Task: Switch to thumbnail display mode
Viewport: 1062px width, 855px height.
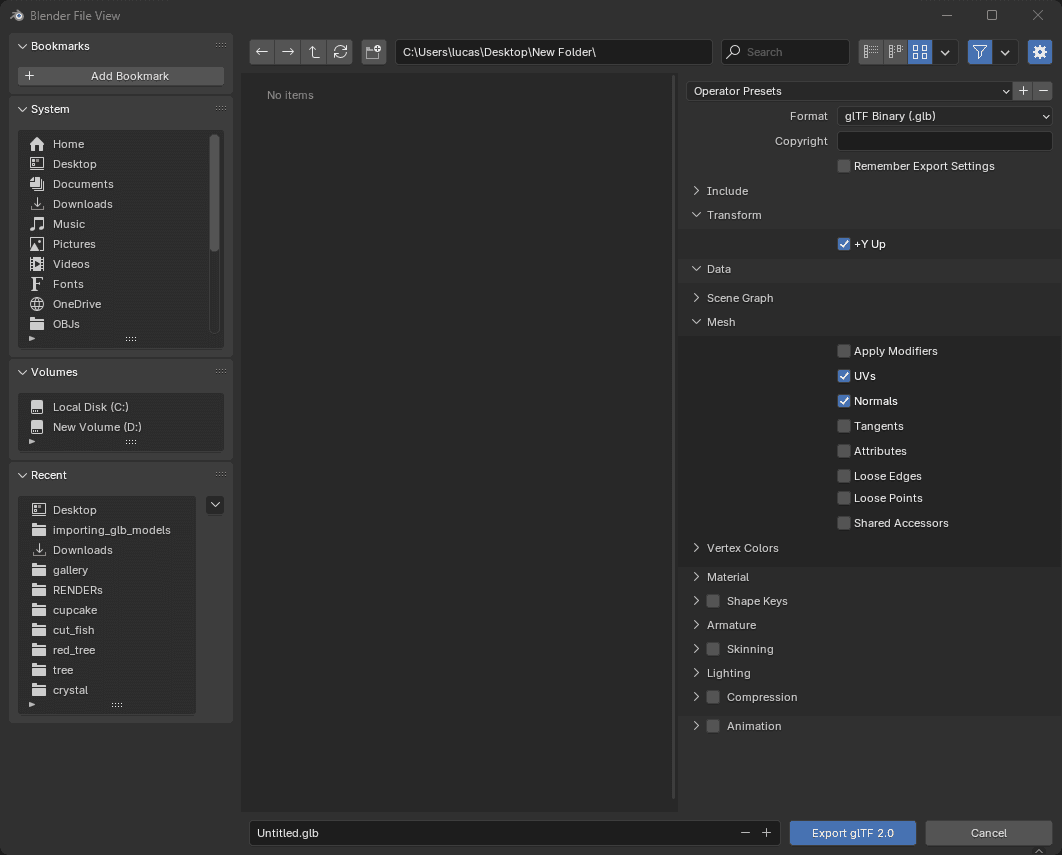Action: pyautogui.click(x=919, y=52)
